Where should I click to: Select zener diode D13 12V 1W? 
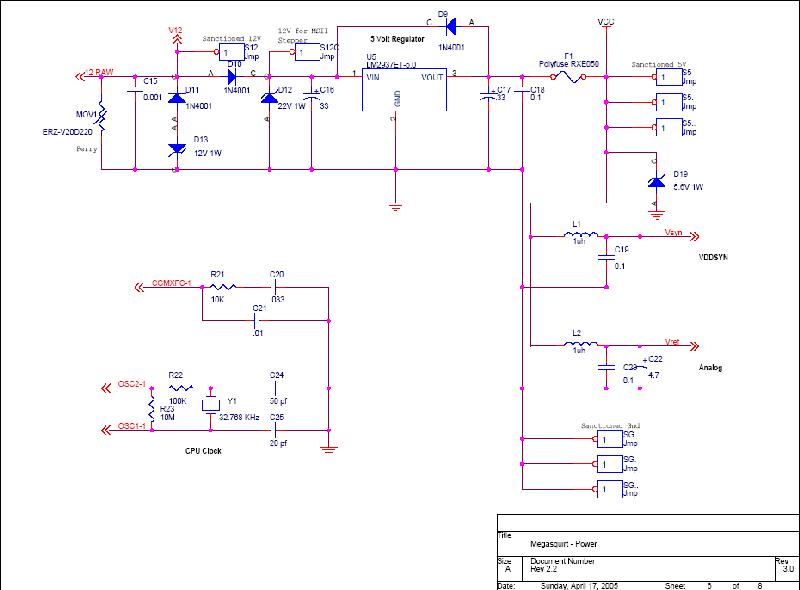pyautogui.click(x=177, y=148)
